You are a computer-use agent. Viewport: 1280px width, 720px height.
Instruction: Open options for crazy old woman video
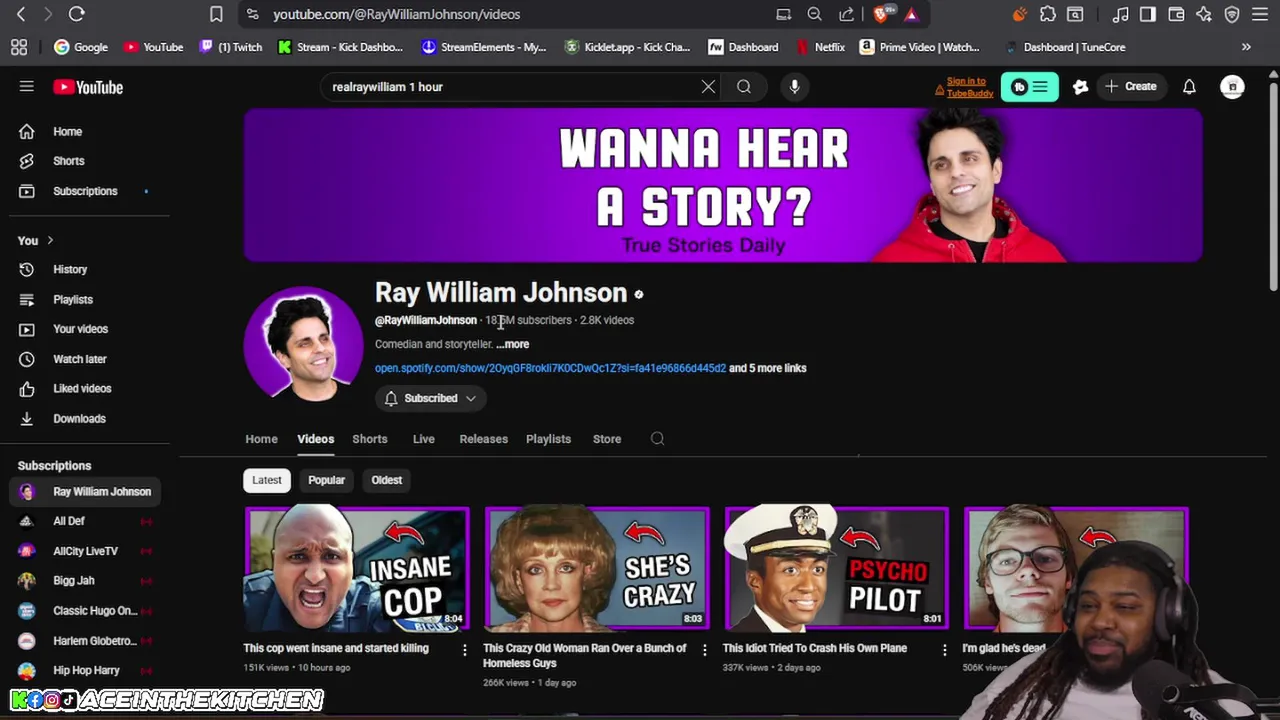tap(704, 650)
